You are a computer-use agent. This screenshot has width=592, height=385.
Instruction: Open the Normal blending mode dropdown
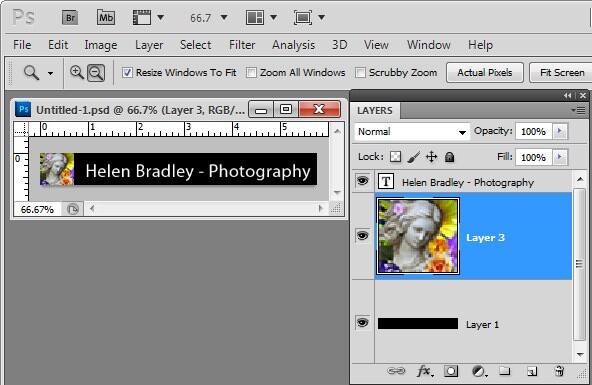(x=412, y=132)
